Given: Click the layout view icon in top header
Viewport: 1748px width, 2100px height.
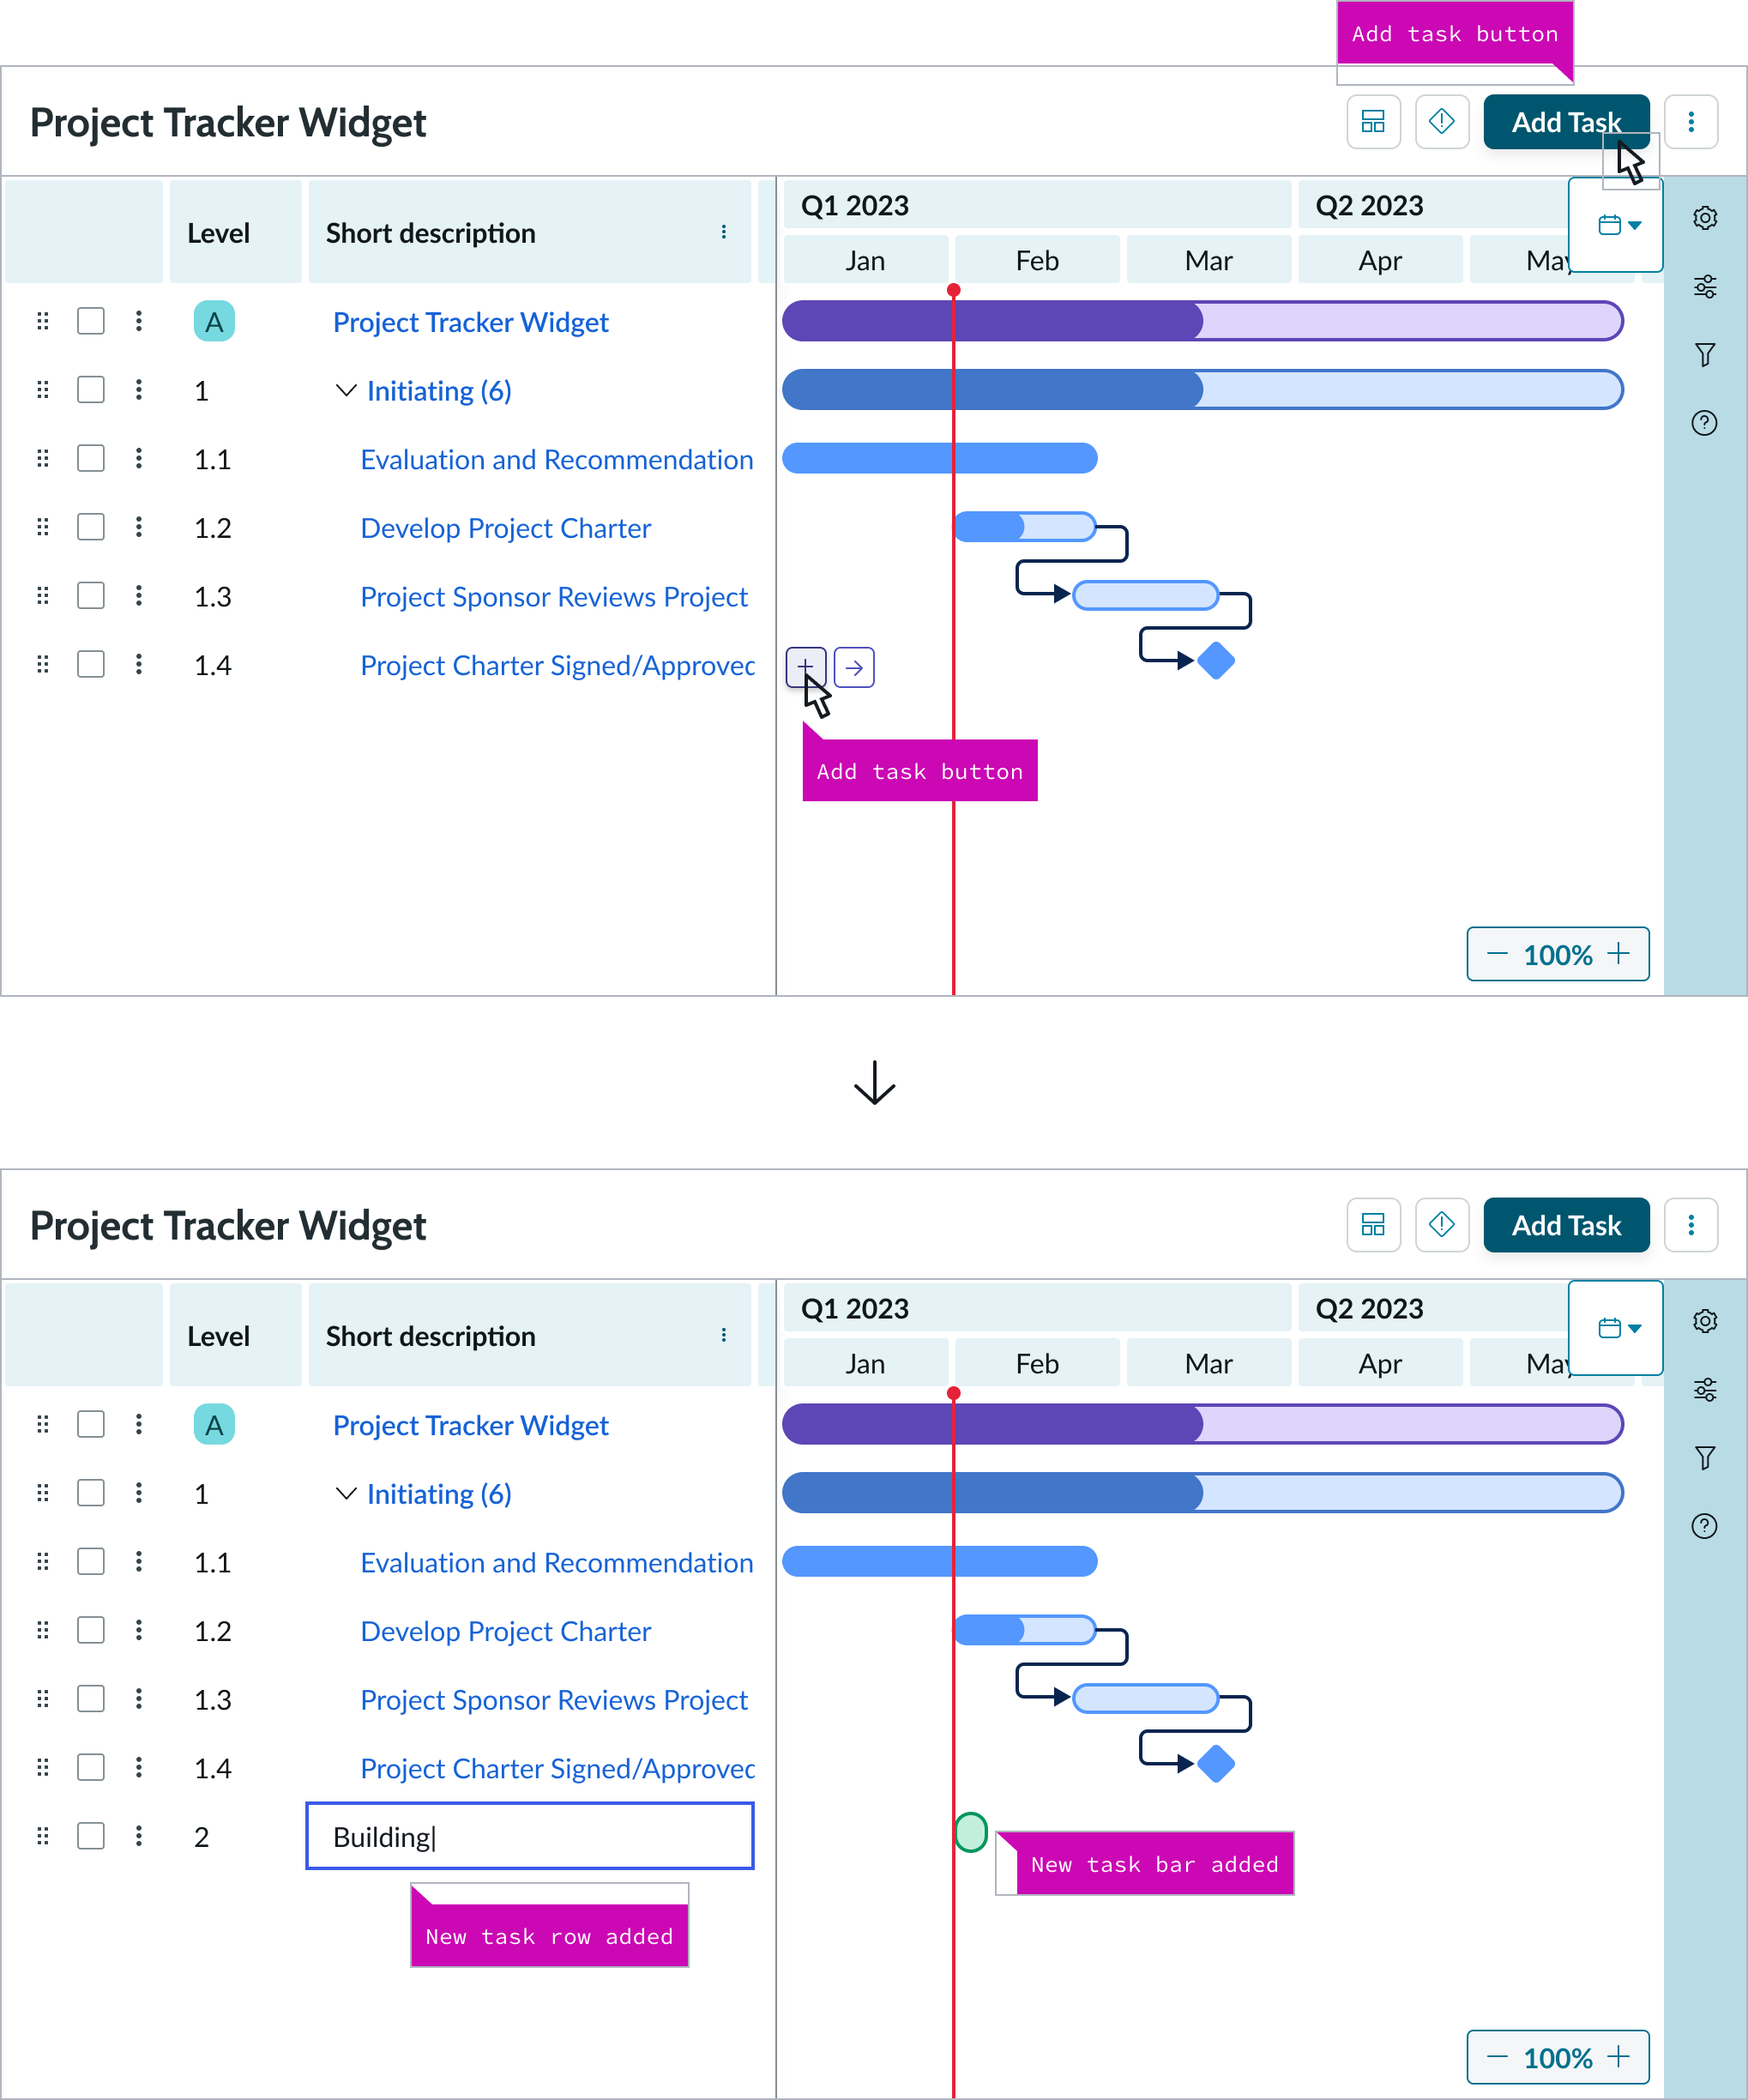Looking at the screenshot, I should [x=1373, y=122].
